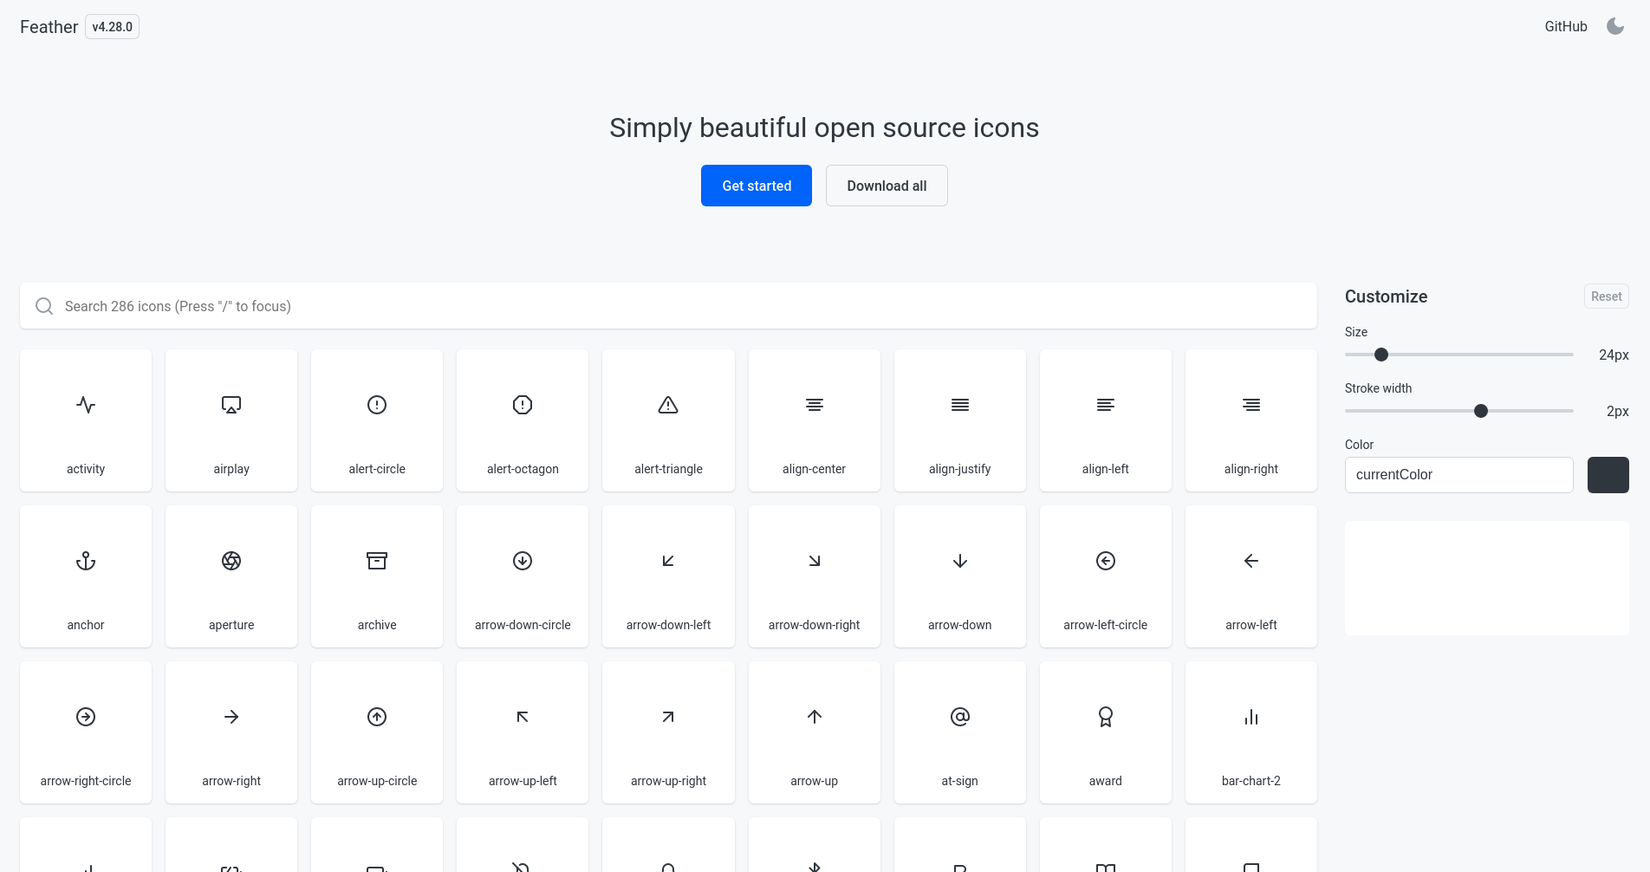Click the arrow-left icon
This screenshot has height=872, width=1650.
point(1251,576)
